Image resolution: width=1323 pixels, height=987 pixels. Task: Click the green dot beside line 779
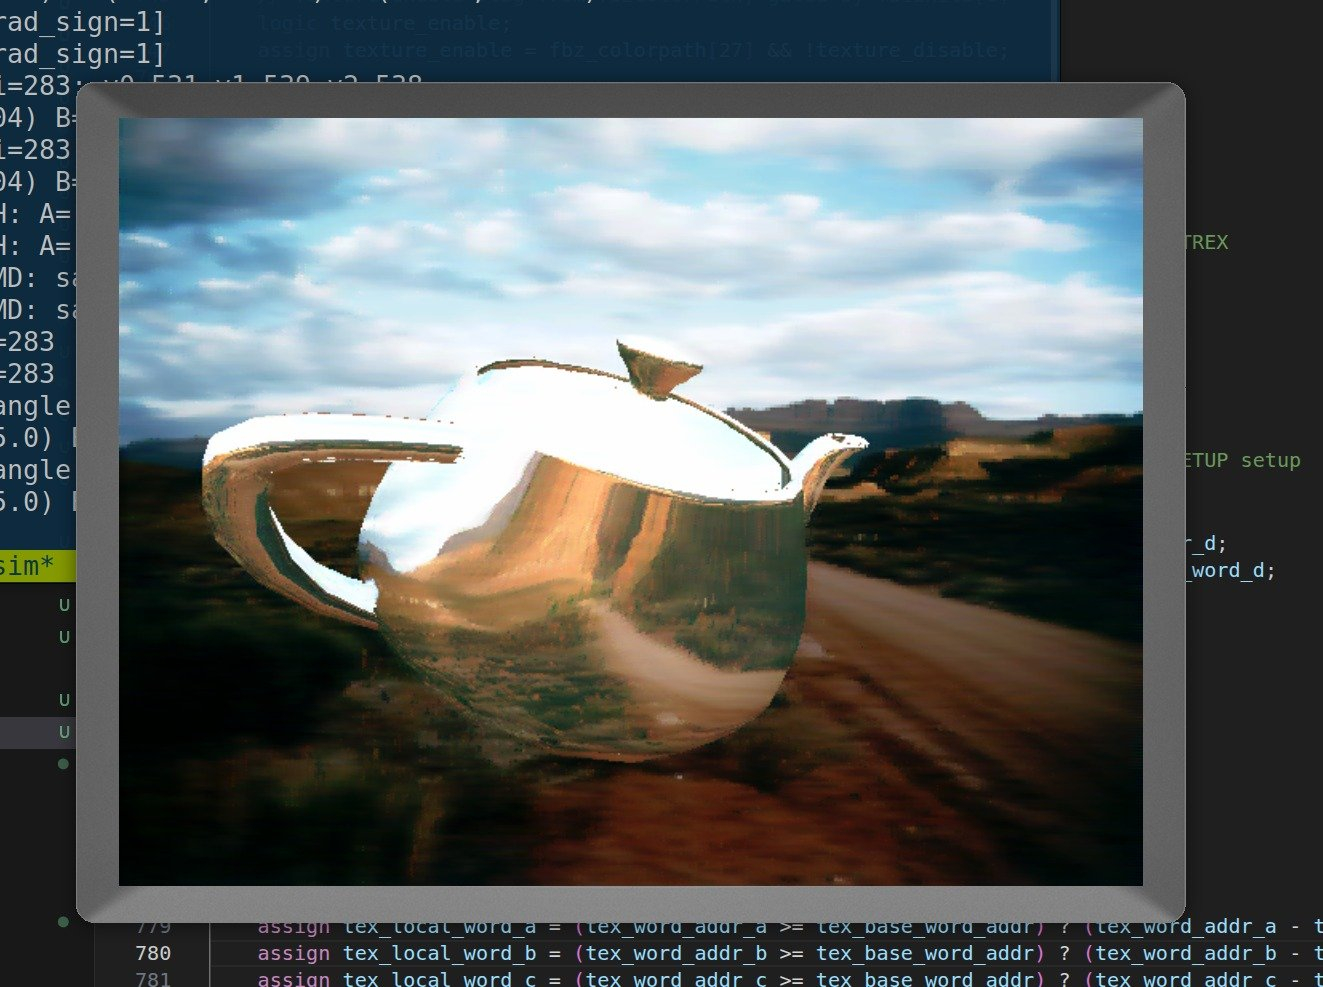(x=64, y=921)
